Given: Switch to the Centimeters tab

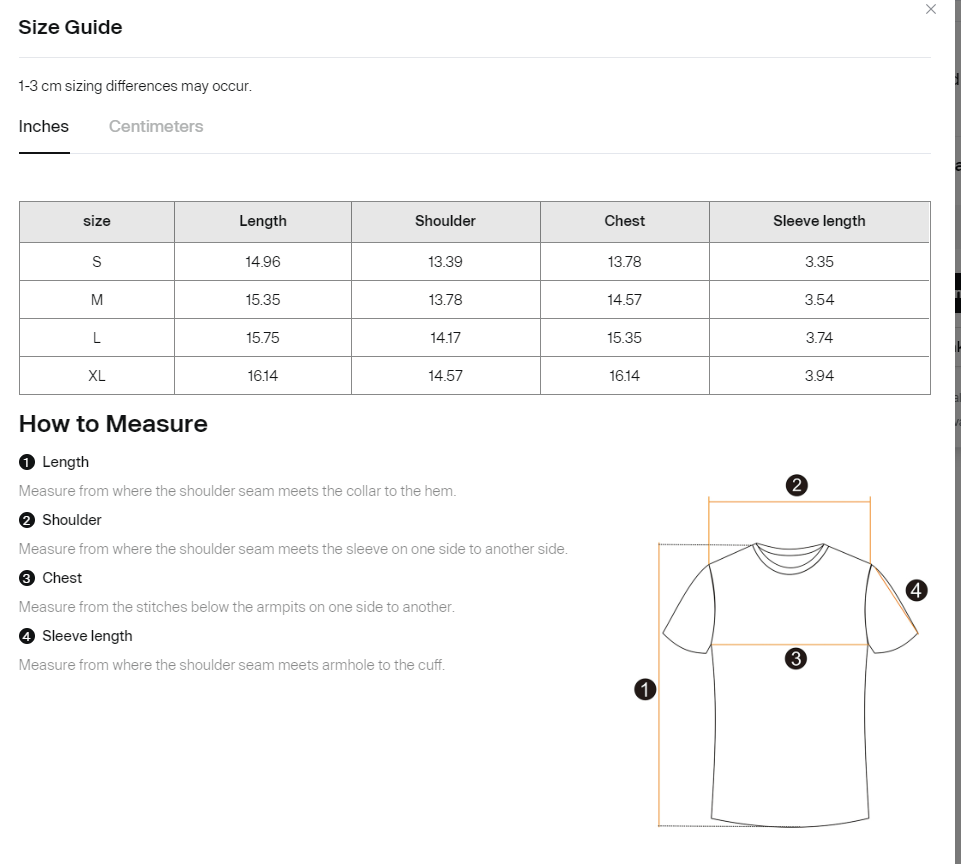Looking at the screenshot, I should [x=156, y=126].
